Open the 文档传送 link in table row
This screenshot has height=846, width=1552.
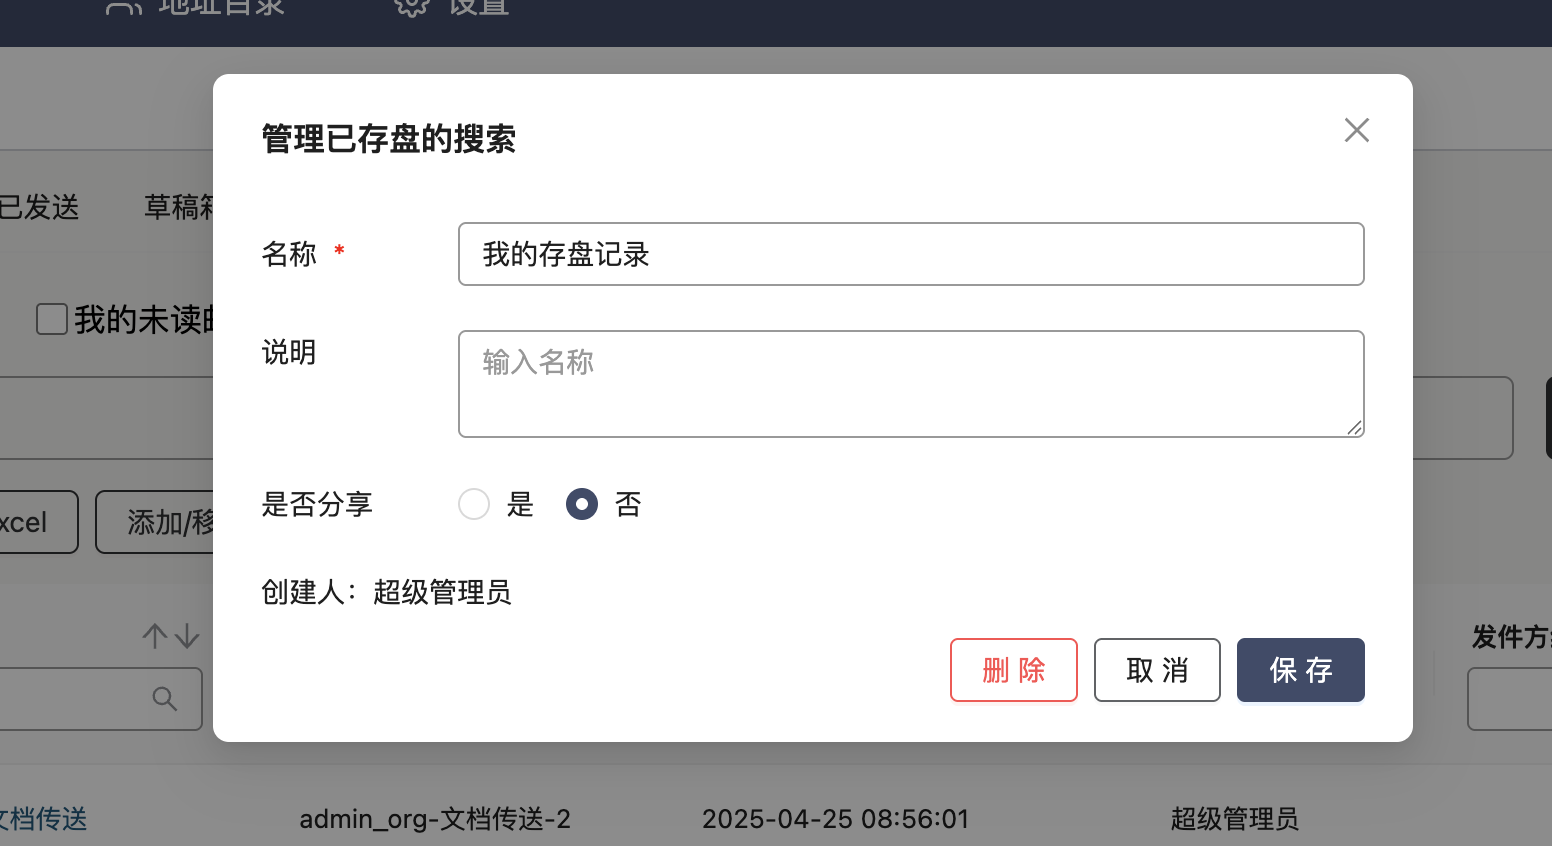[44, 819]
